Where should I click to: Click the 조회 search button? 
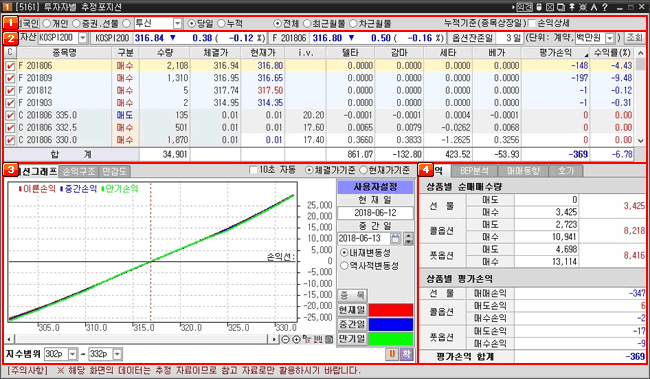pyautogui.click(x=634, y=38)
